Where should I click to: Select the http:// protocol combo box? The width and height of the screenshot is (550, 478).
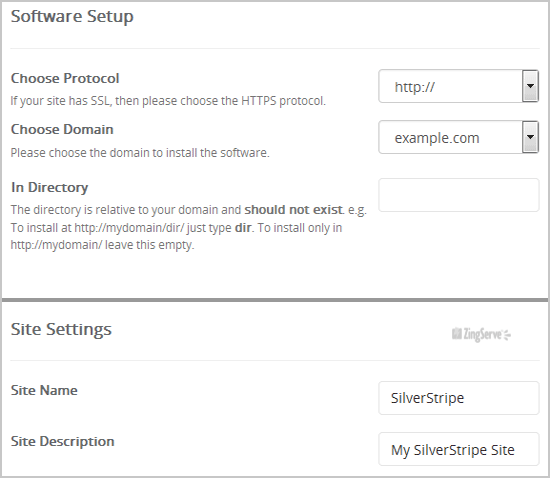(458, 86)
